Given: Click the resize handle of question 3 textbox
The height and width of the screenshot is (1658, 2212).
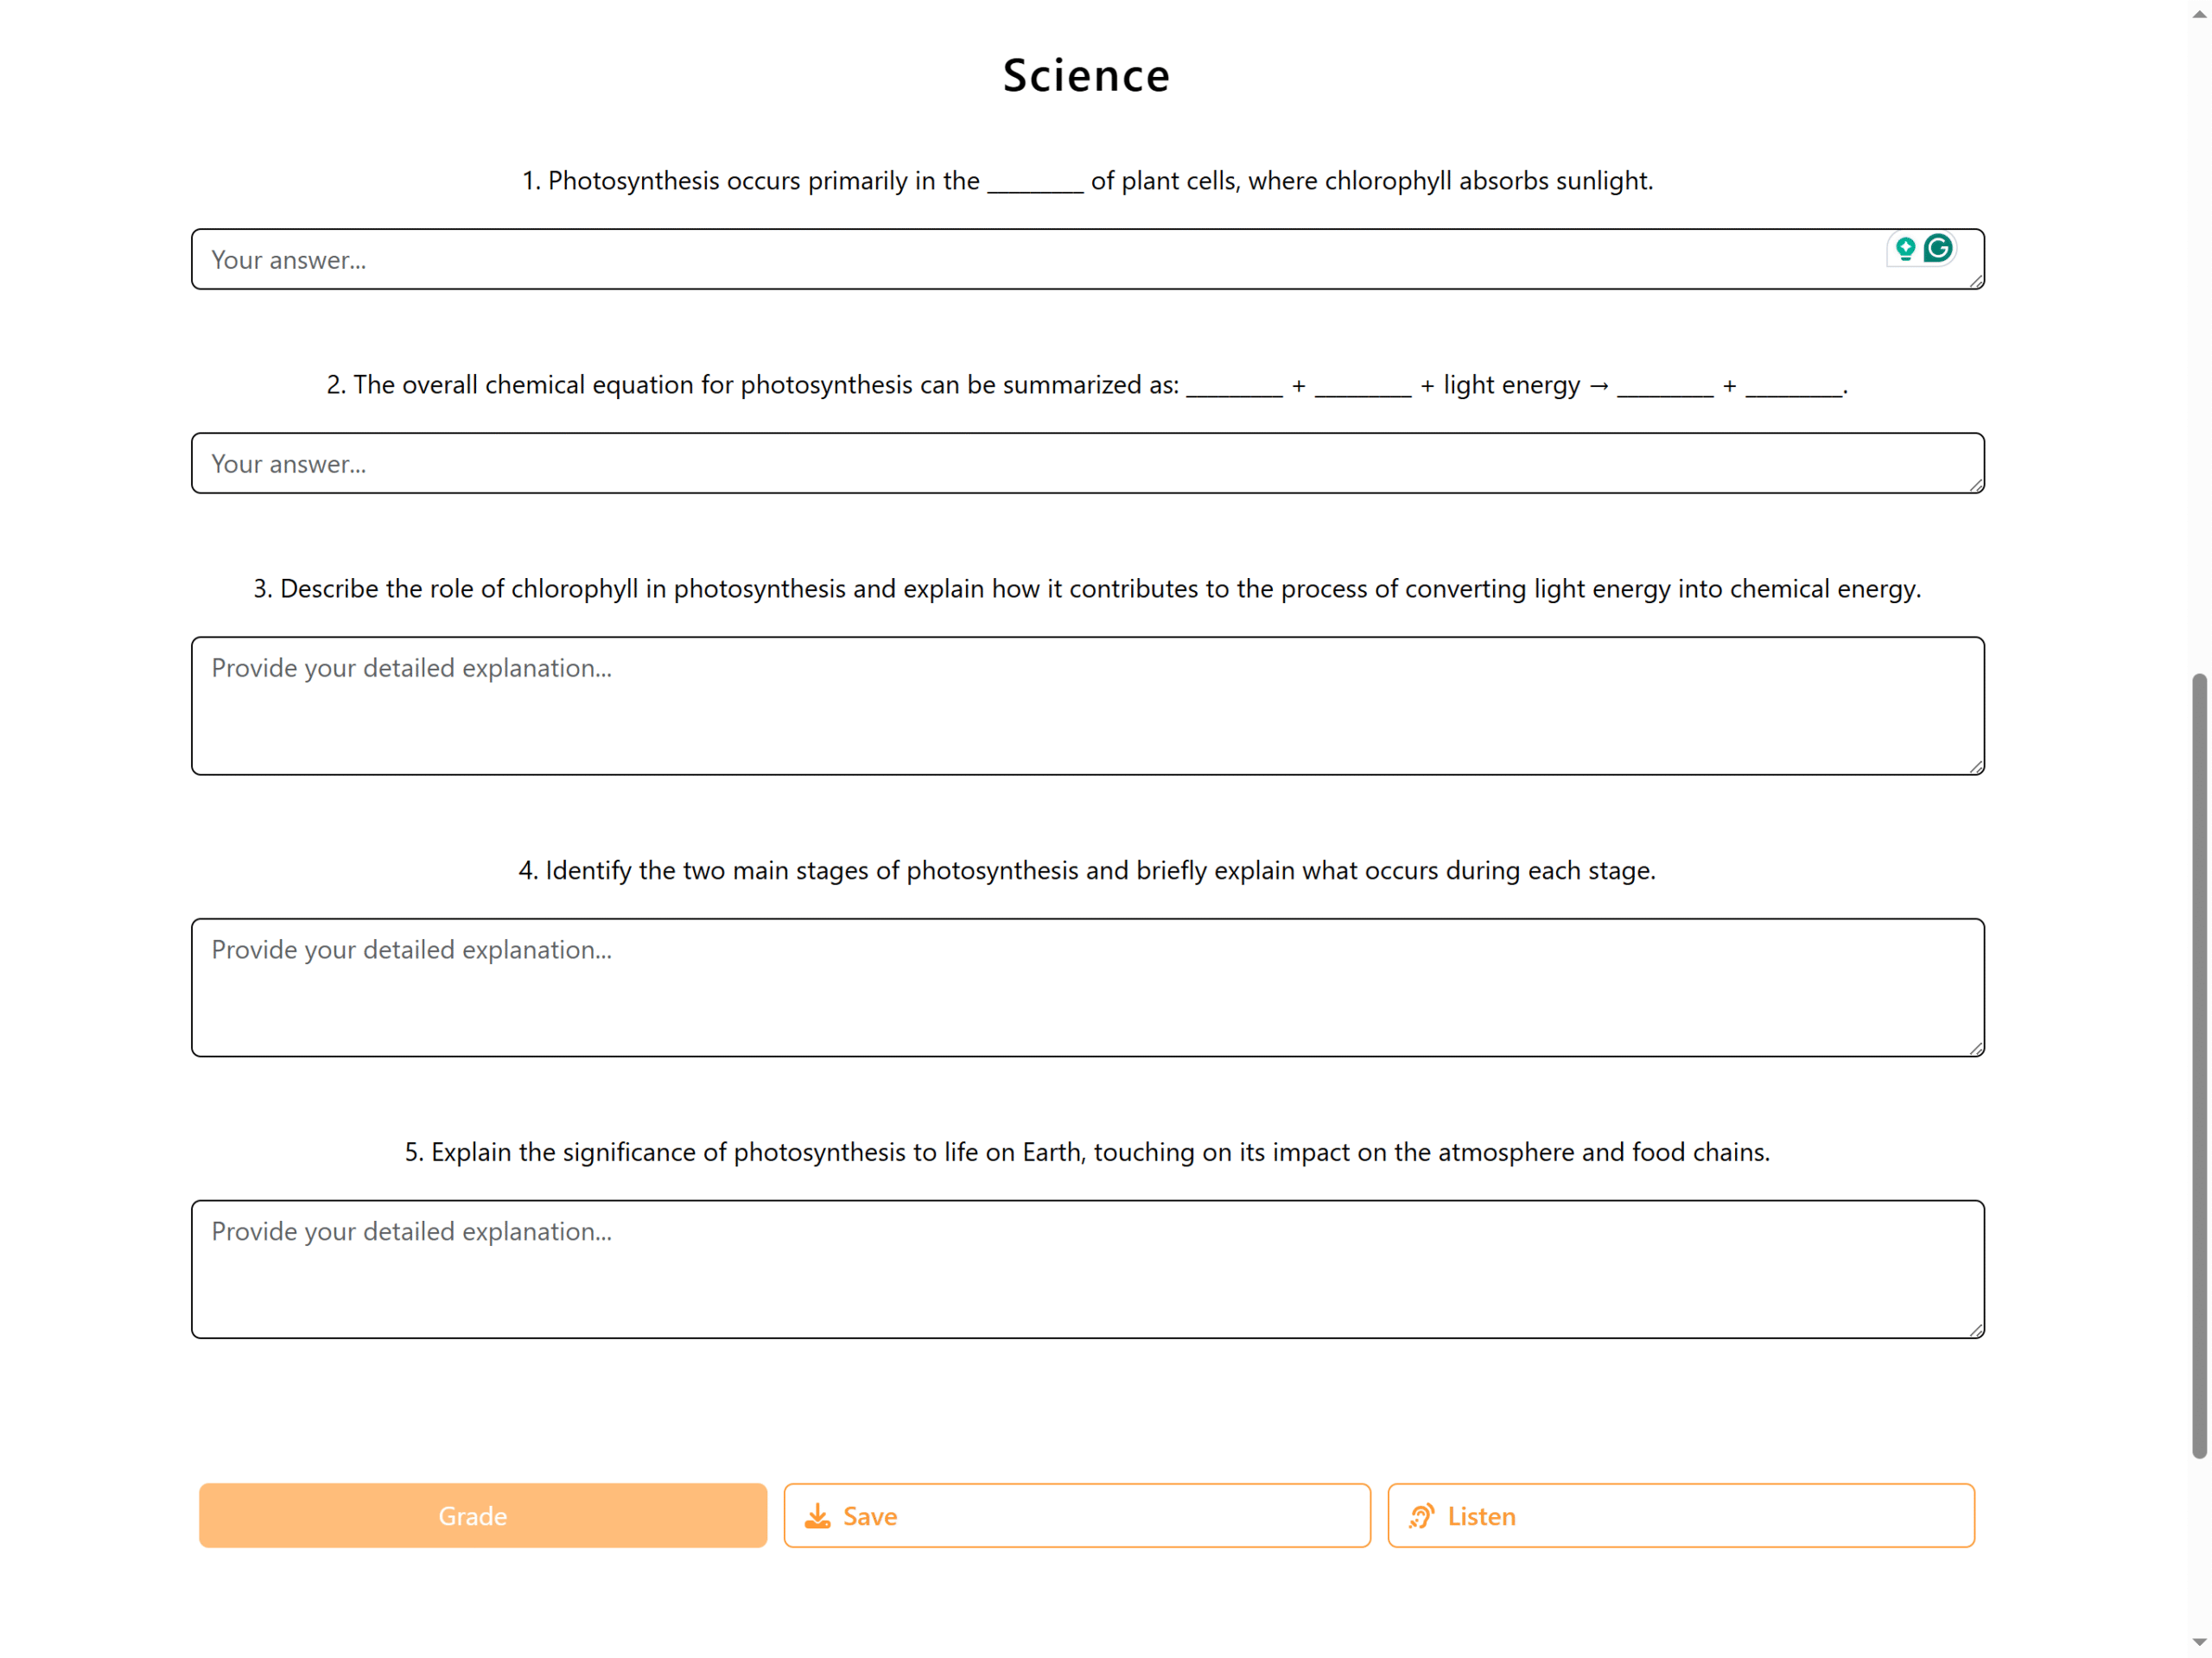Looking at the screenshot, I should [1976, 767].
